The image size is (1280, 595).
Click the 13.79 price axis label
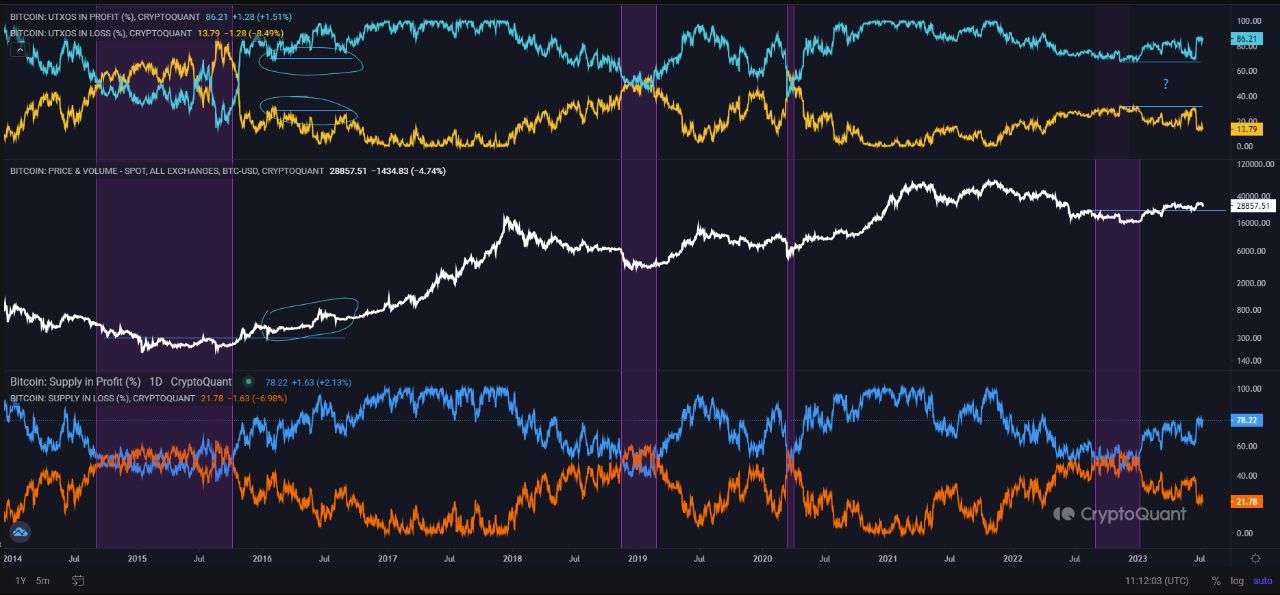pyautogui.click(x=1246, y=130)
